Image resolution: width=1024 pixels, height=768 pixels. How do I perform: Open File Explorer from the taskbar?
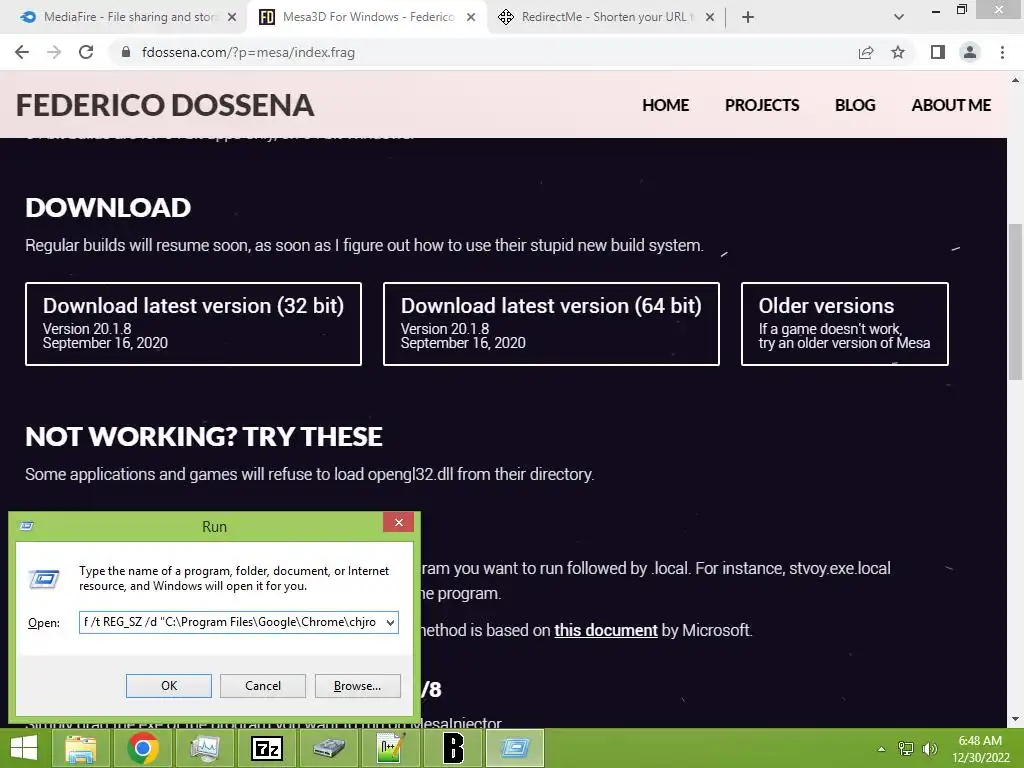[80, 748]
